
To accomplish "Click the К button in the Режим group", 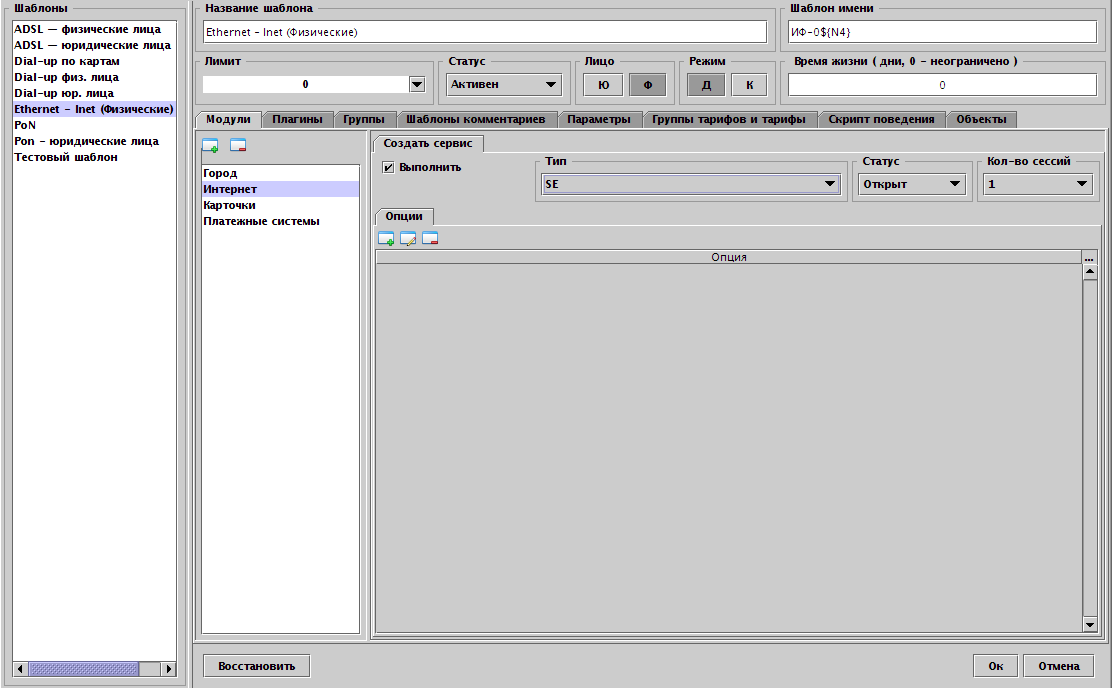I will point(748,84).
